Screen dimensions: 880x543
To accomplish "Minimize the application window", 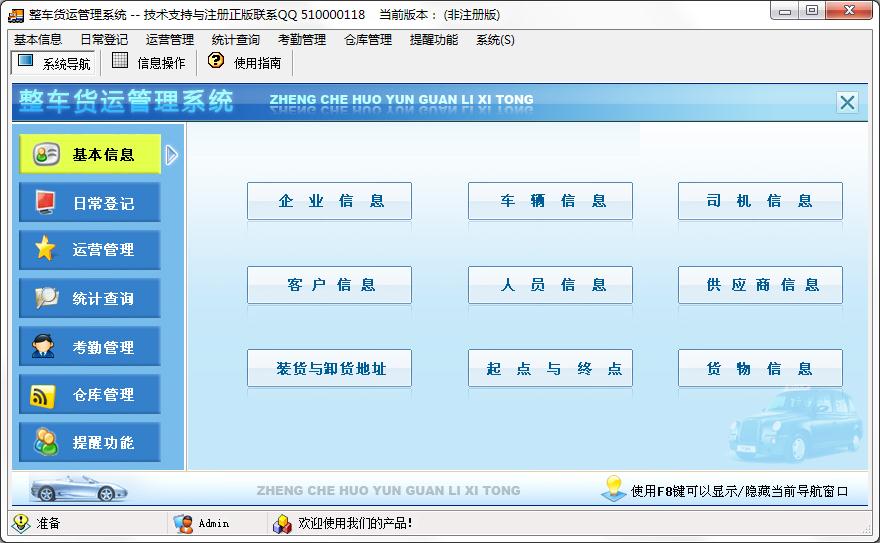I will click(x=785, y=11).
